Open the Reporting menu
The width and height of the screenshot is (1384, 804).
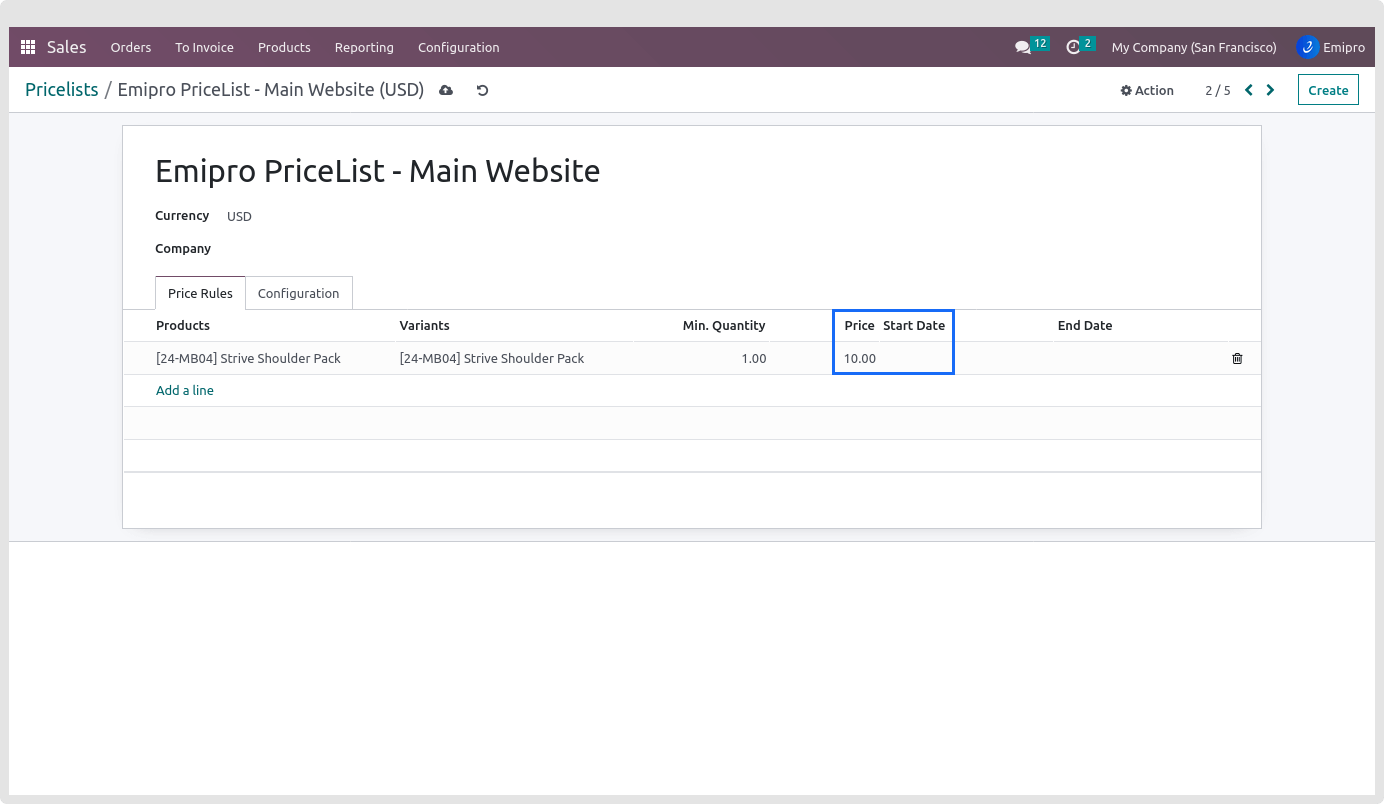pyautogui.click(x=364, y=47)
